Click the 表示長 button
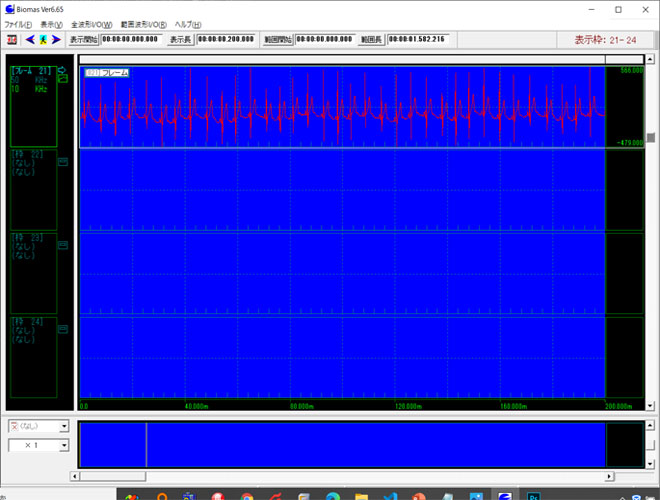The image size is (660, 500). pos(180,40)
